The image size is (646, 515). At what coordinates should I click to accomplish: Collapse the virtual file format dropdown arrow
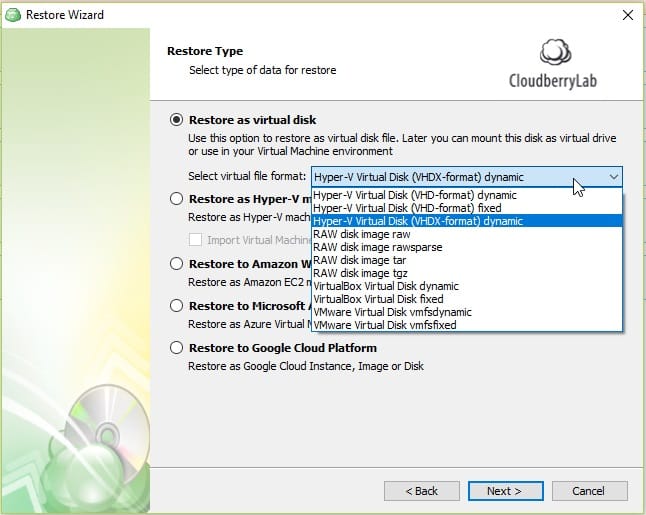(x=613, y=177)
